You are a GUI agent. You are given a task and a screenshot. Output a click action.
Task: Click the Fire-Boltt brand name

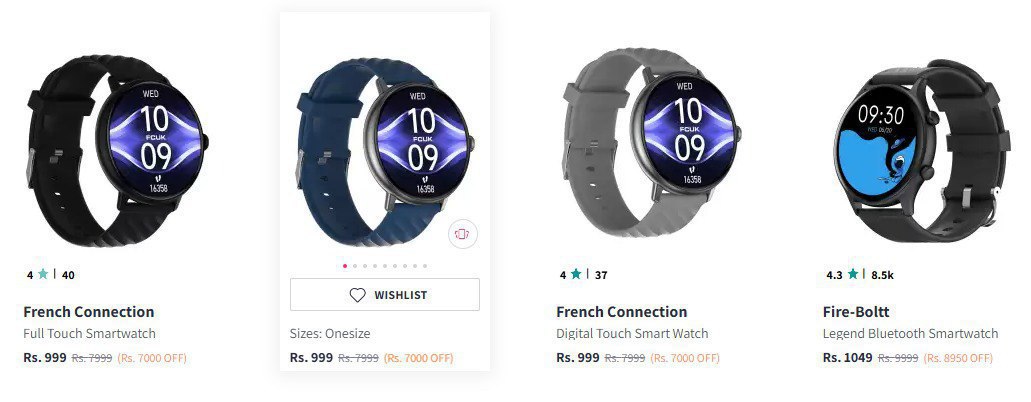856,312
